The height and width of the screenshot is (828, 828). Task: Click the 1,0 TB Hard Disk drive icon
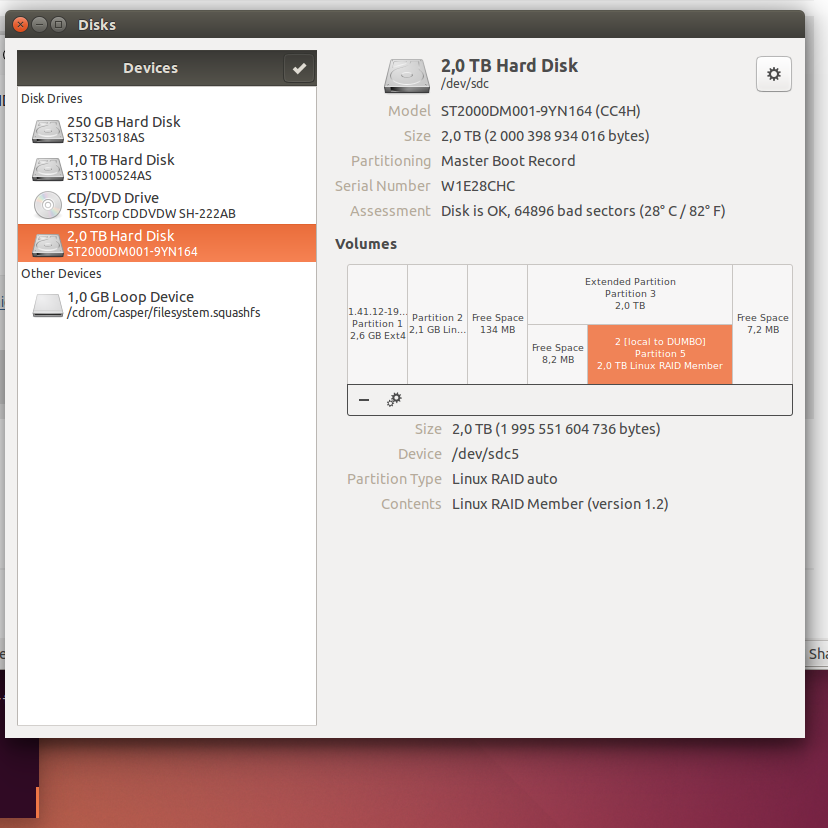[x=47, y=168]
